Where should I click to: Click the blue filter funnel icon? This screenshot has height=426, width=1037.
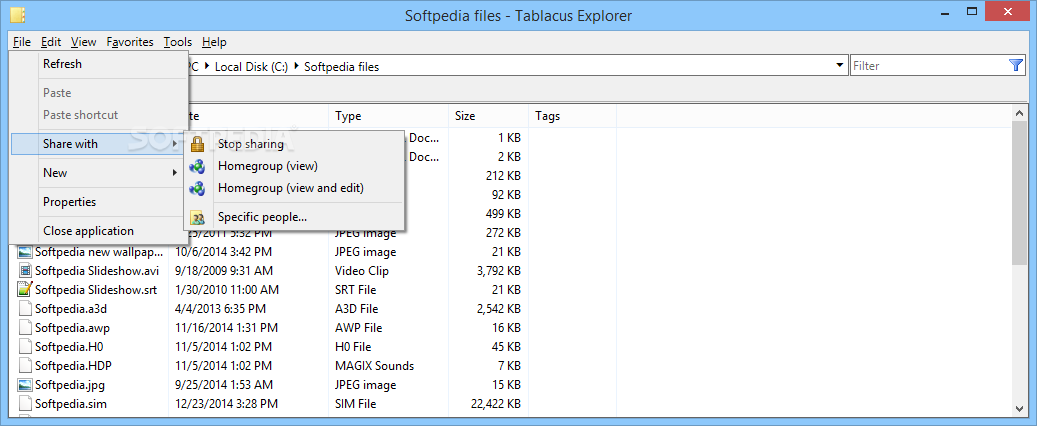1016,65
